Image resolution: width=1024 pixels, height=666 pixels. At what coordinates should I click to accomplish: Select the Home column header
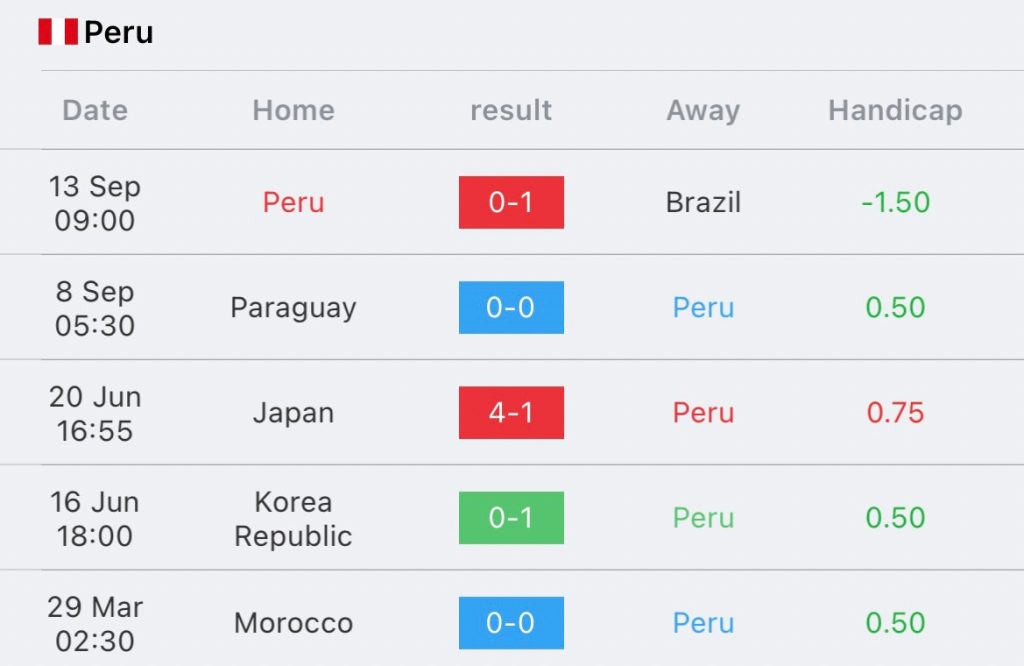pos(294,110)
